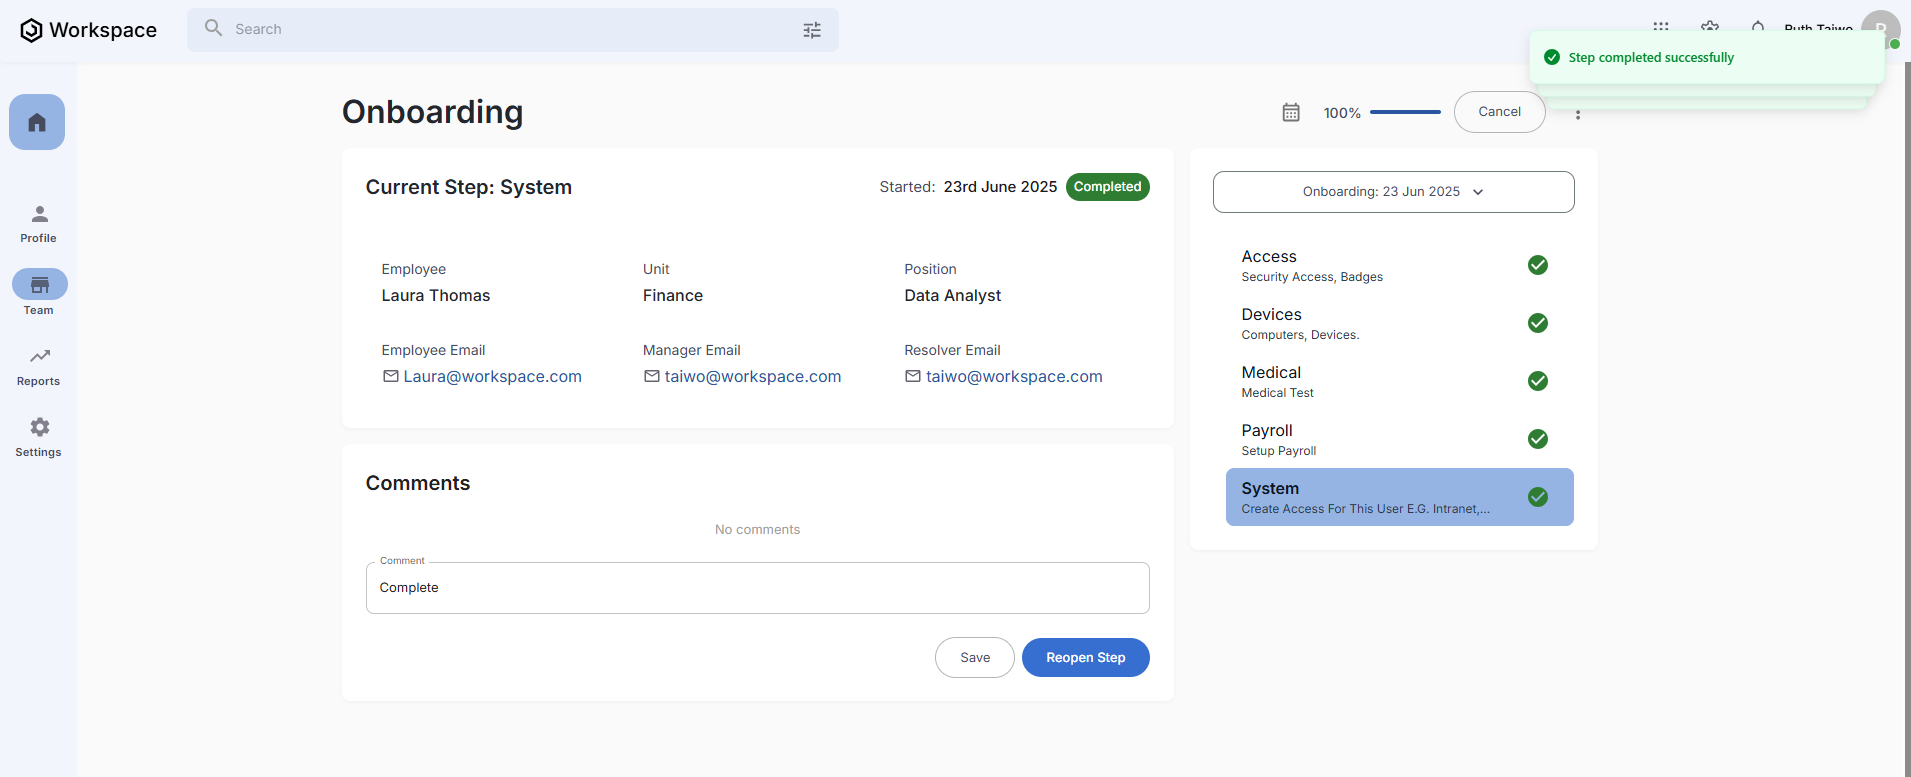Open the Profile sidebar section
Screen dimensions: 1911x777
pyautogui.click(x=39, y=224)
